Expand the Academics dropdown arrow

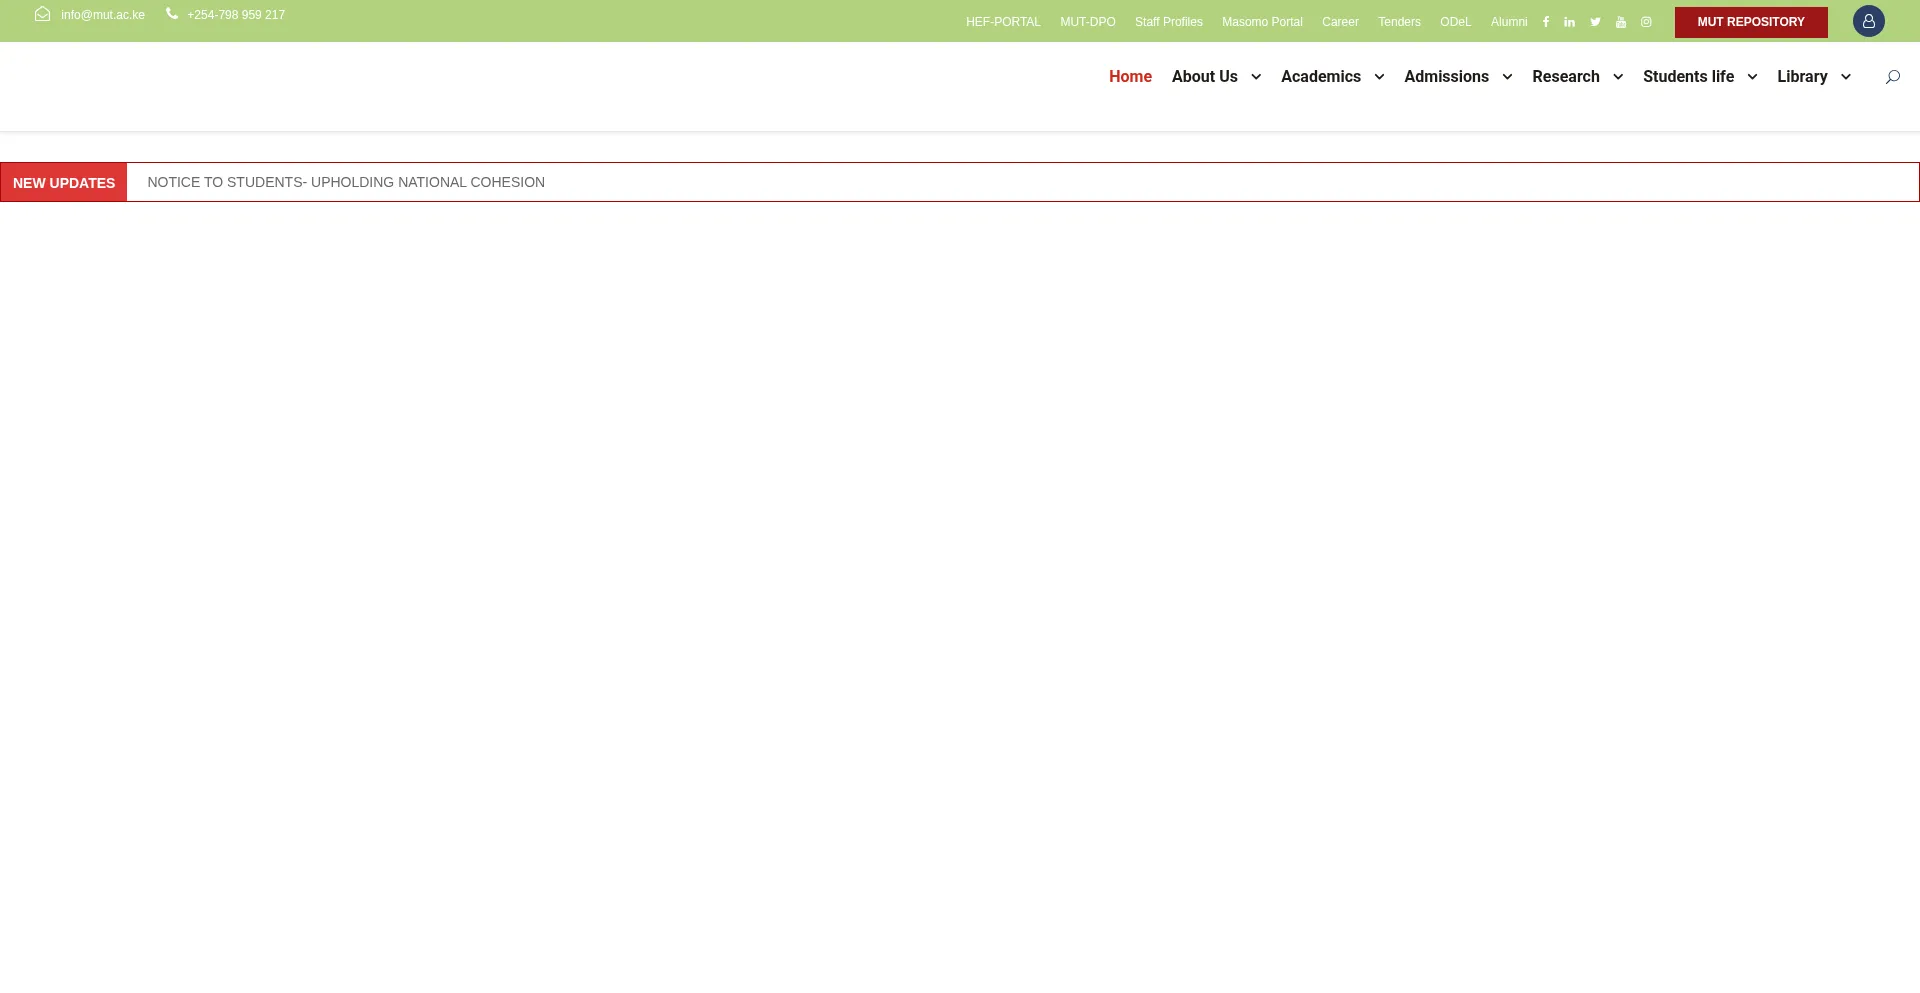point(1379,77)
